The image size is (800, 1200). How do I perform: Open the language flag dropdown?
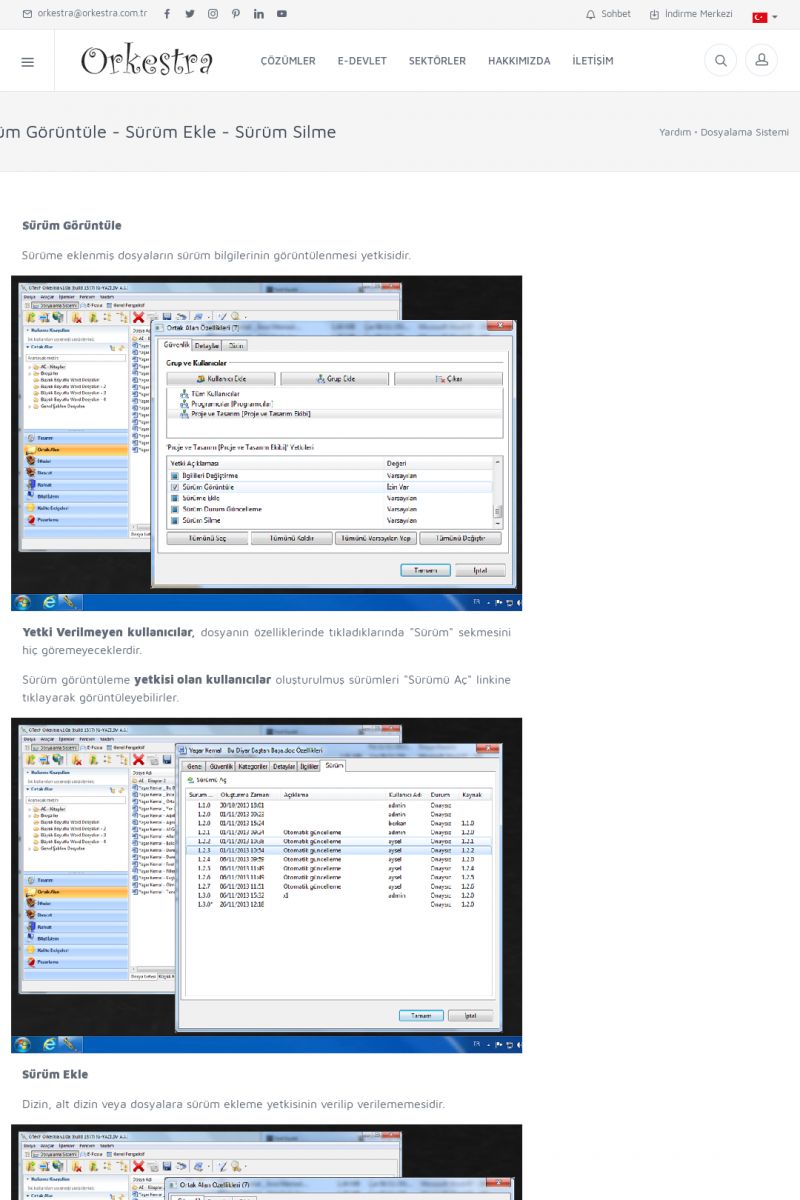[x=764, y=16]
